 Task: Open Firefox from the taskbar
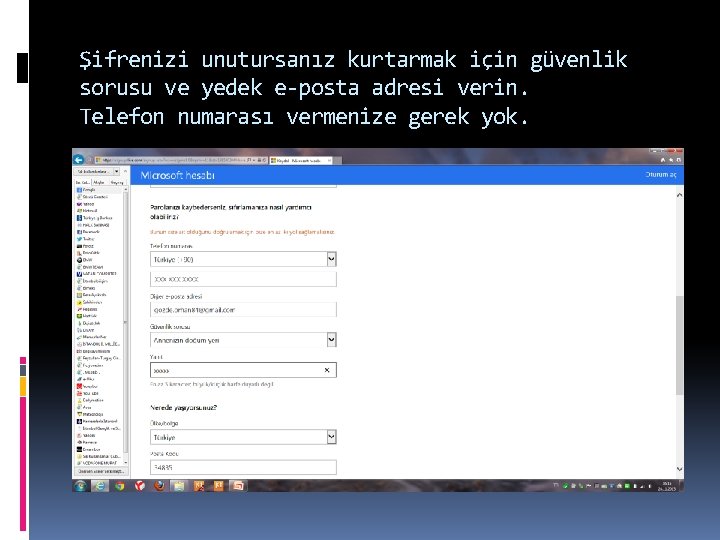click(x=159, y=486)
